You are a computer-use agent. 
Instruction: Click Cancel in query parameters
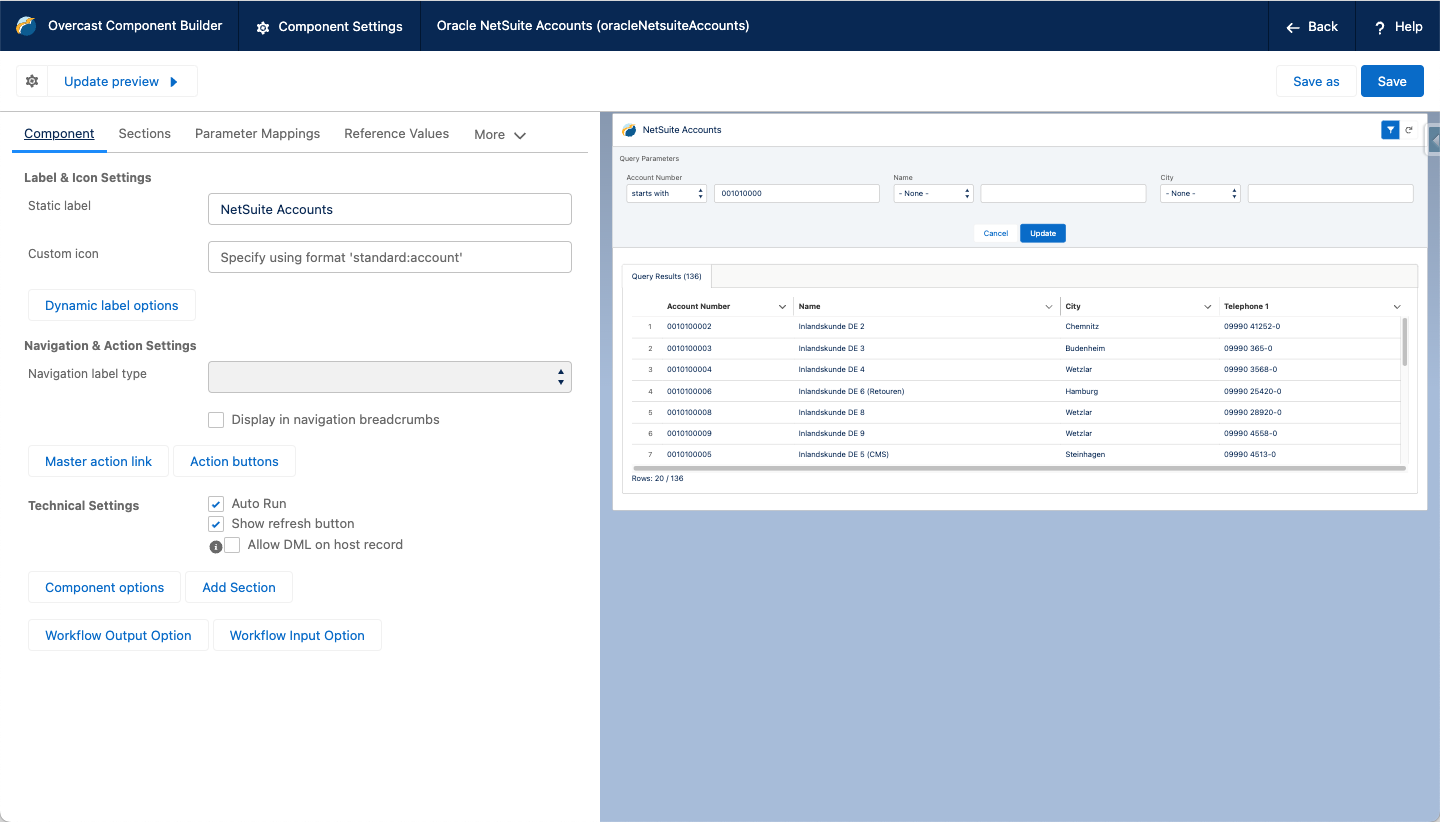click(996, 233)
